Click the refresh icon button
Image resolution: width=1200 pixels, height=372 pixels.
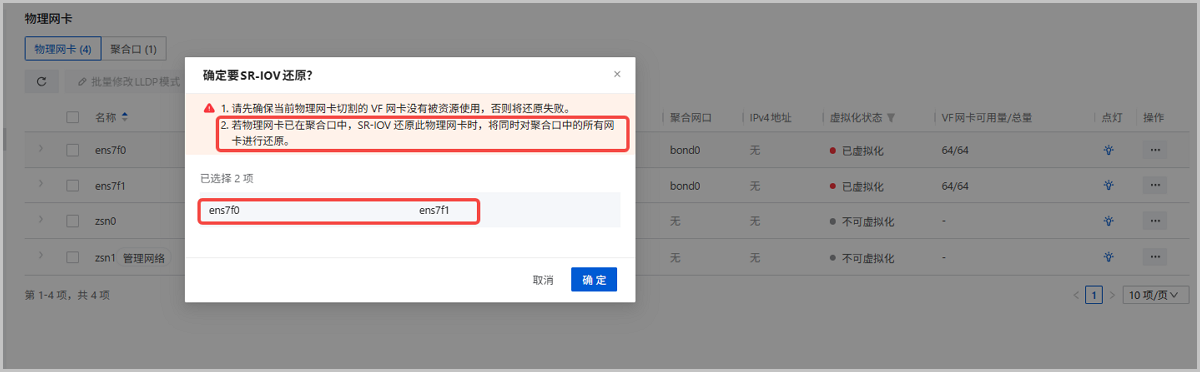[41, 81]
